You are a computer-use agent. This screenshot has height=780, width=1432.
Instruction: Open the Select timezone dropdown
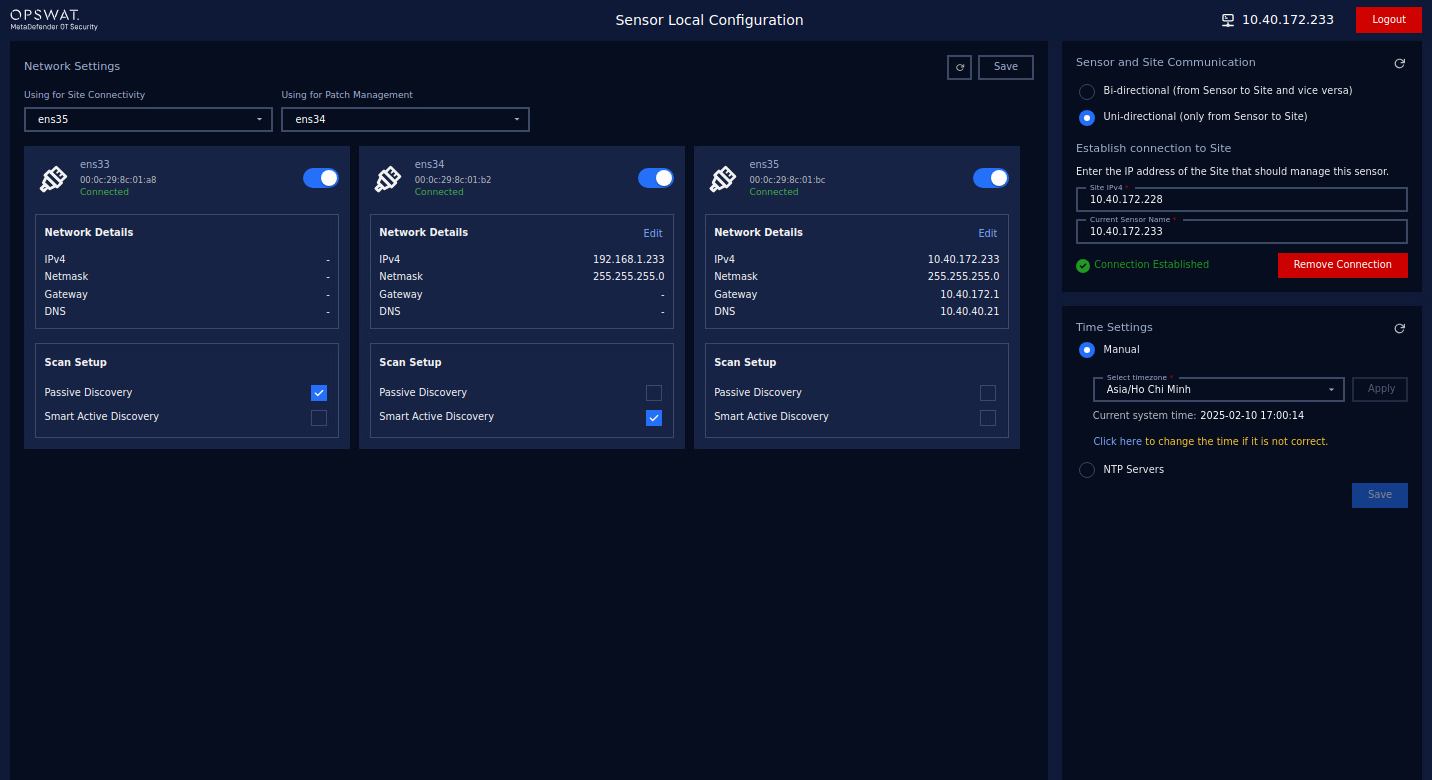pyautogui.click(x=1218, y=389)
